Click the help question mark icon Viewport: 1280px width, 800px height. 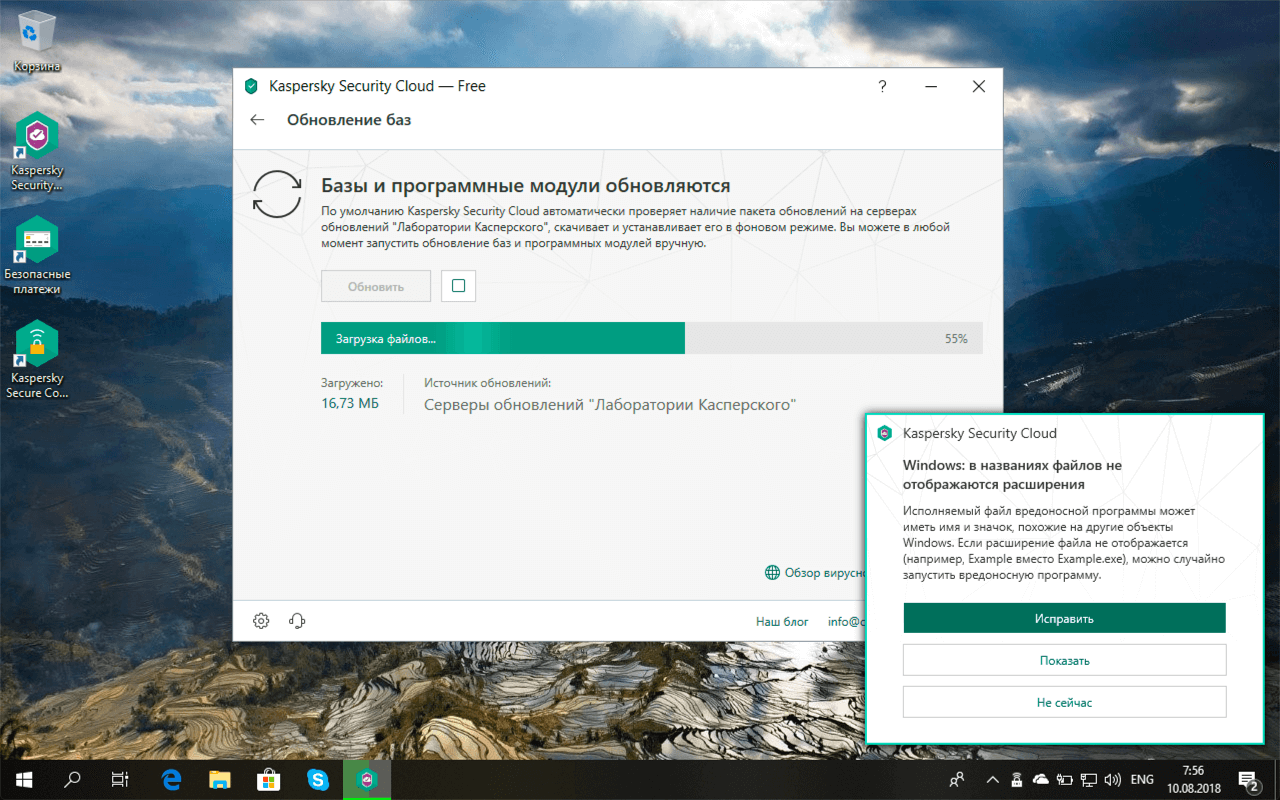(882, 86)
